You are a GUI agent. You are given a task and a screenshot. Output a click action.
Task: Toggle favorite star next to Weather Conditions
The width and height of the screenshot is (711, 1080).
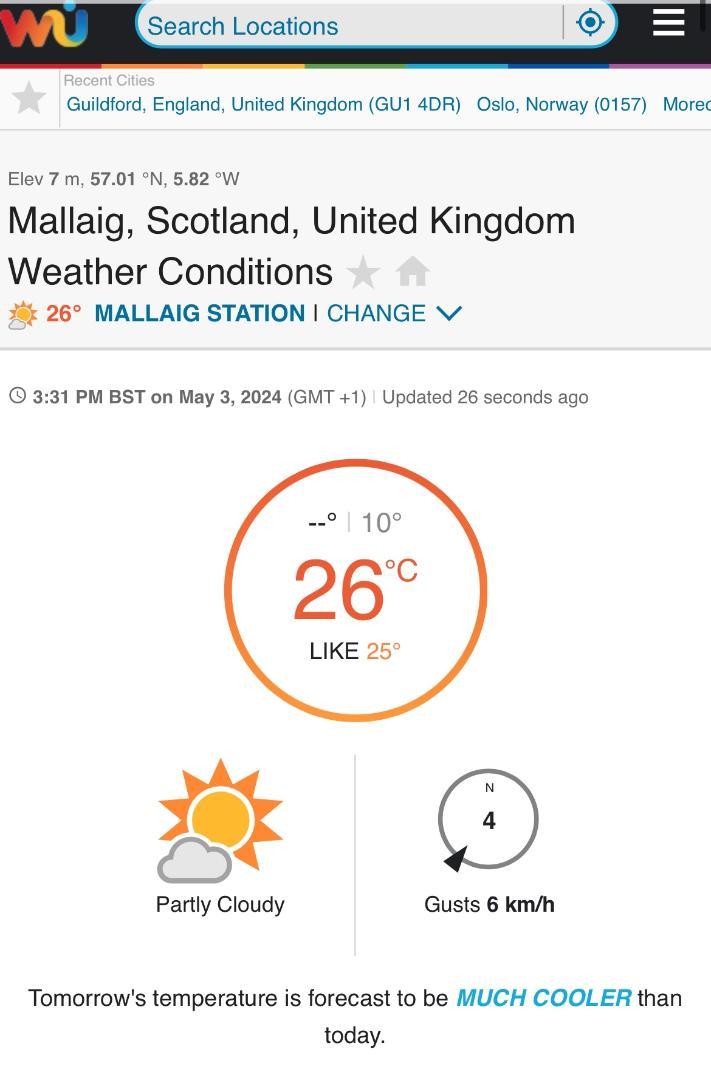pyautogui.click(x=363, y=272)
